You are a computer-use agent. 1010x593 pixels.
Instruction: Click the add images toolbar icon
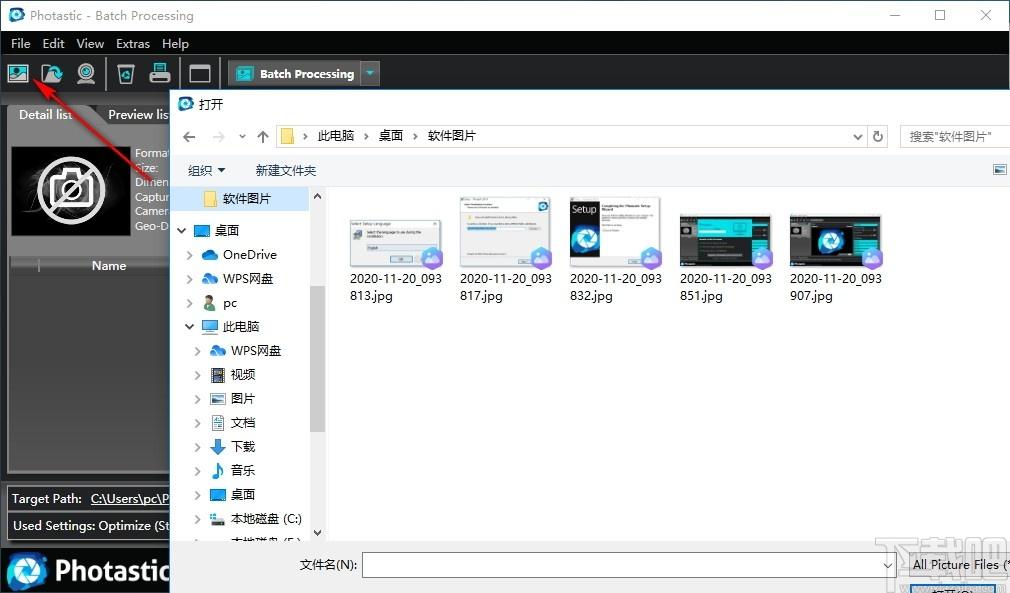pyautogui.click(x=18, y=73)
